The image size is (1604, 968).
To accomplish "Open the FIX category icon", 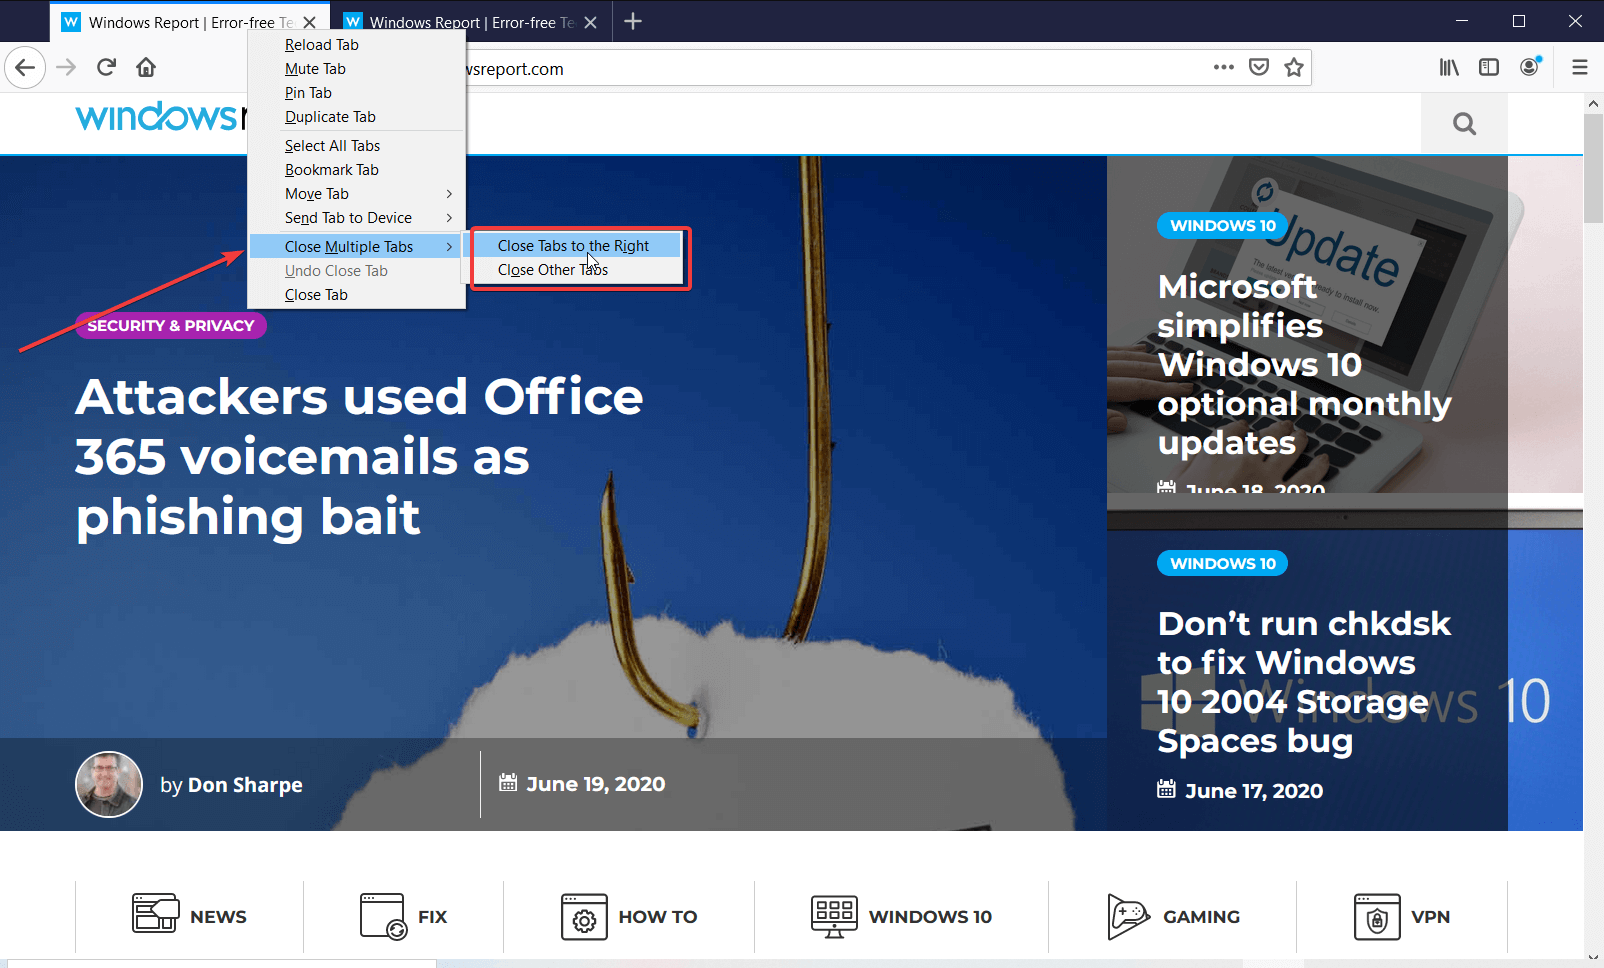I will pos(384,916).
